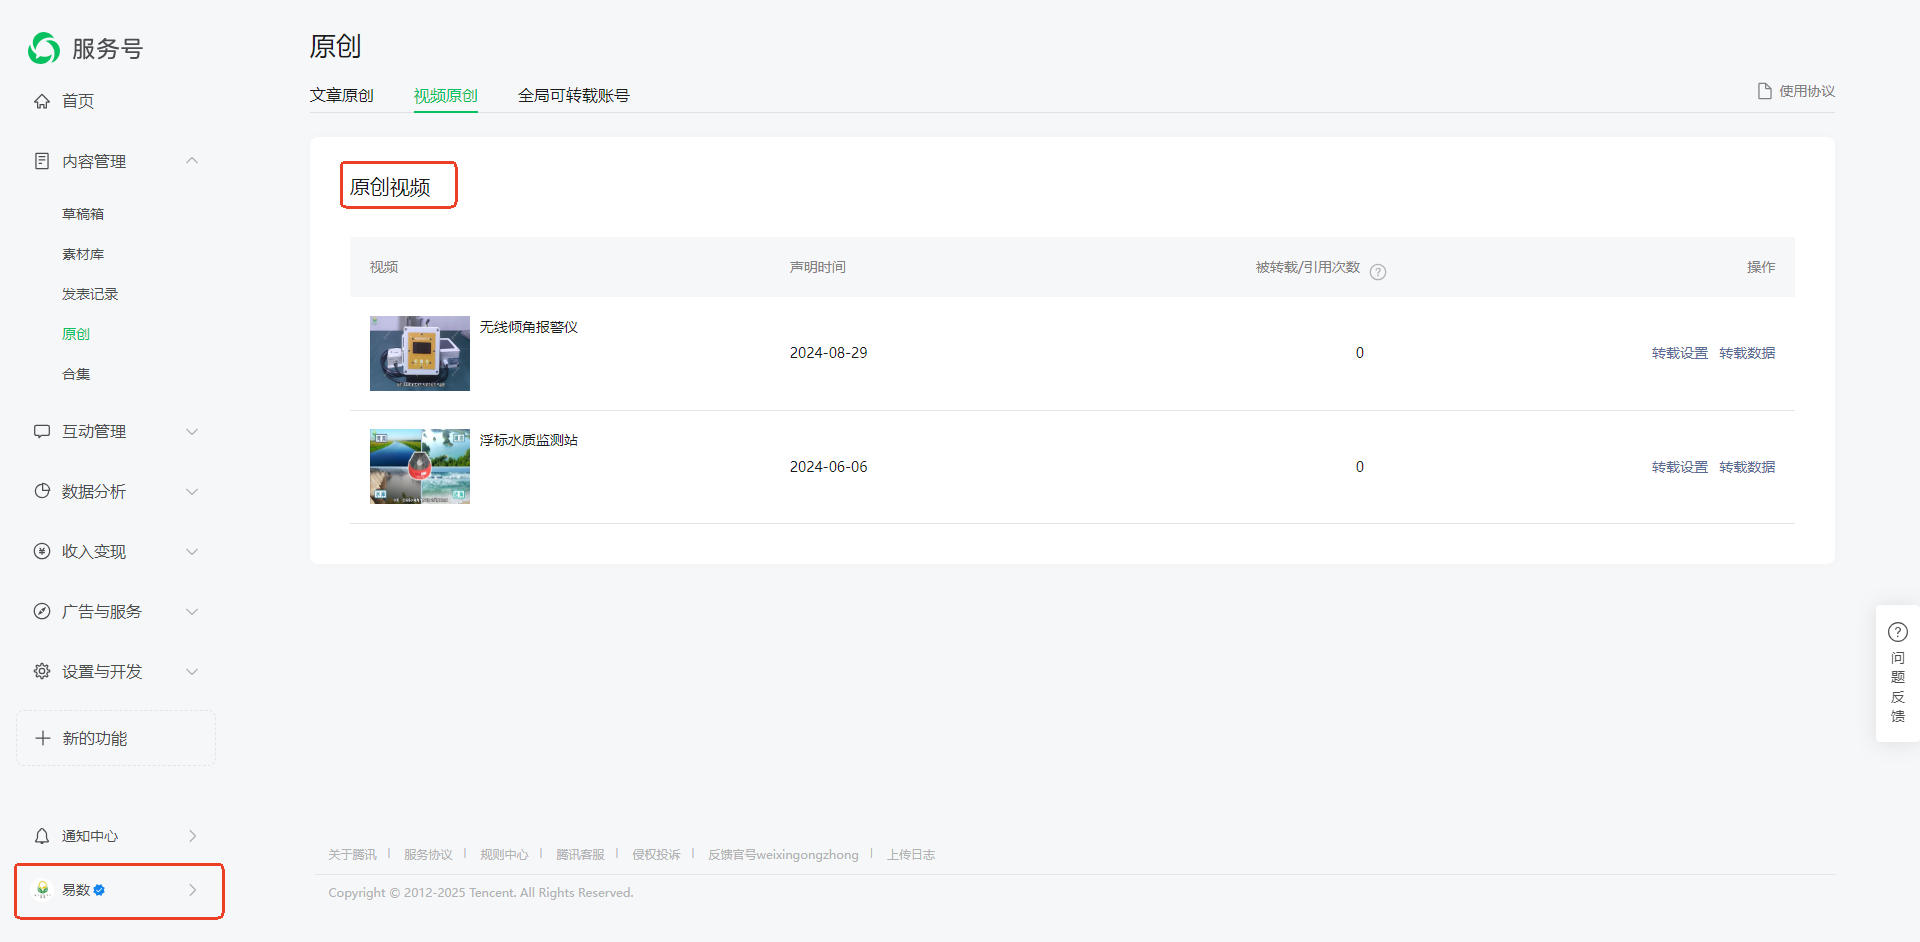Viewport: 1920px width, 942px height.
Task: Click the 浮标水质监测站 video title
Action: coord(528,440)
